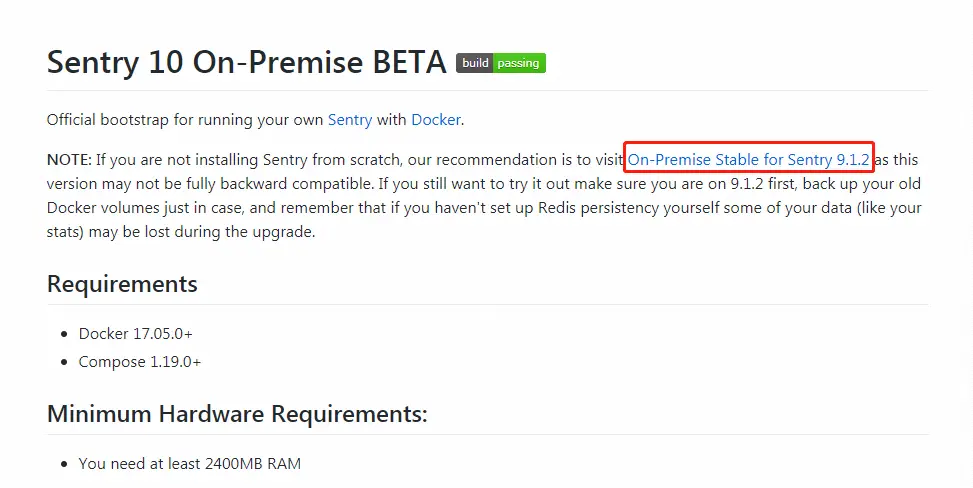Viewport: 973px width, 488px height.
Task: Click the 'Compose 1.19.0+' list item
Action: tap(140, 361)
